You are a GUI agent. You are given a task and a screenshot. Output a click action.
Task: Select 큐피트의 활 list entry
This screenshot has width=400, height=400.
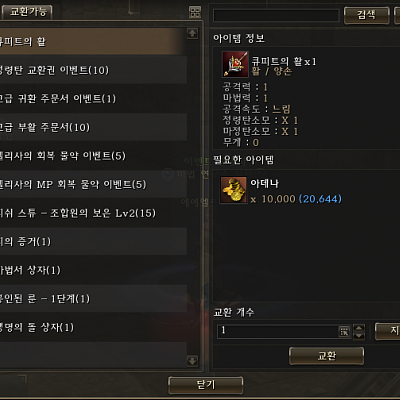93,41
